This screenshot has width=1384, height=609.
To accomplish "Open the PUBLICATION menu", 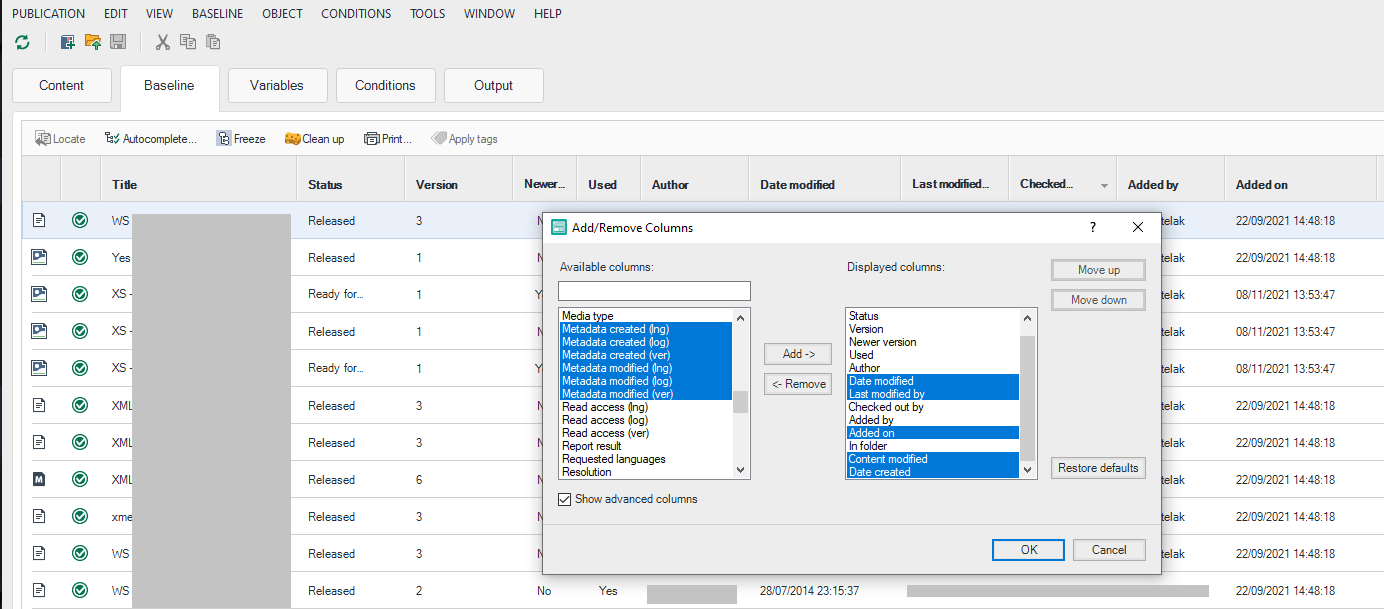I will (48, 14).
